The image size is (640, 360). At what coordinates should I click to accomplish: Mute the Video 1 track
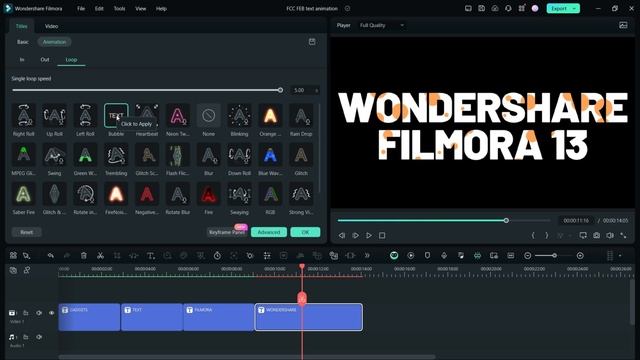tap(39, 313)
